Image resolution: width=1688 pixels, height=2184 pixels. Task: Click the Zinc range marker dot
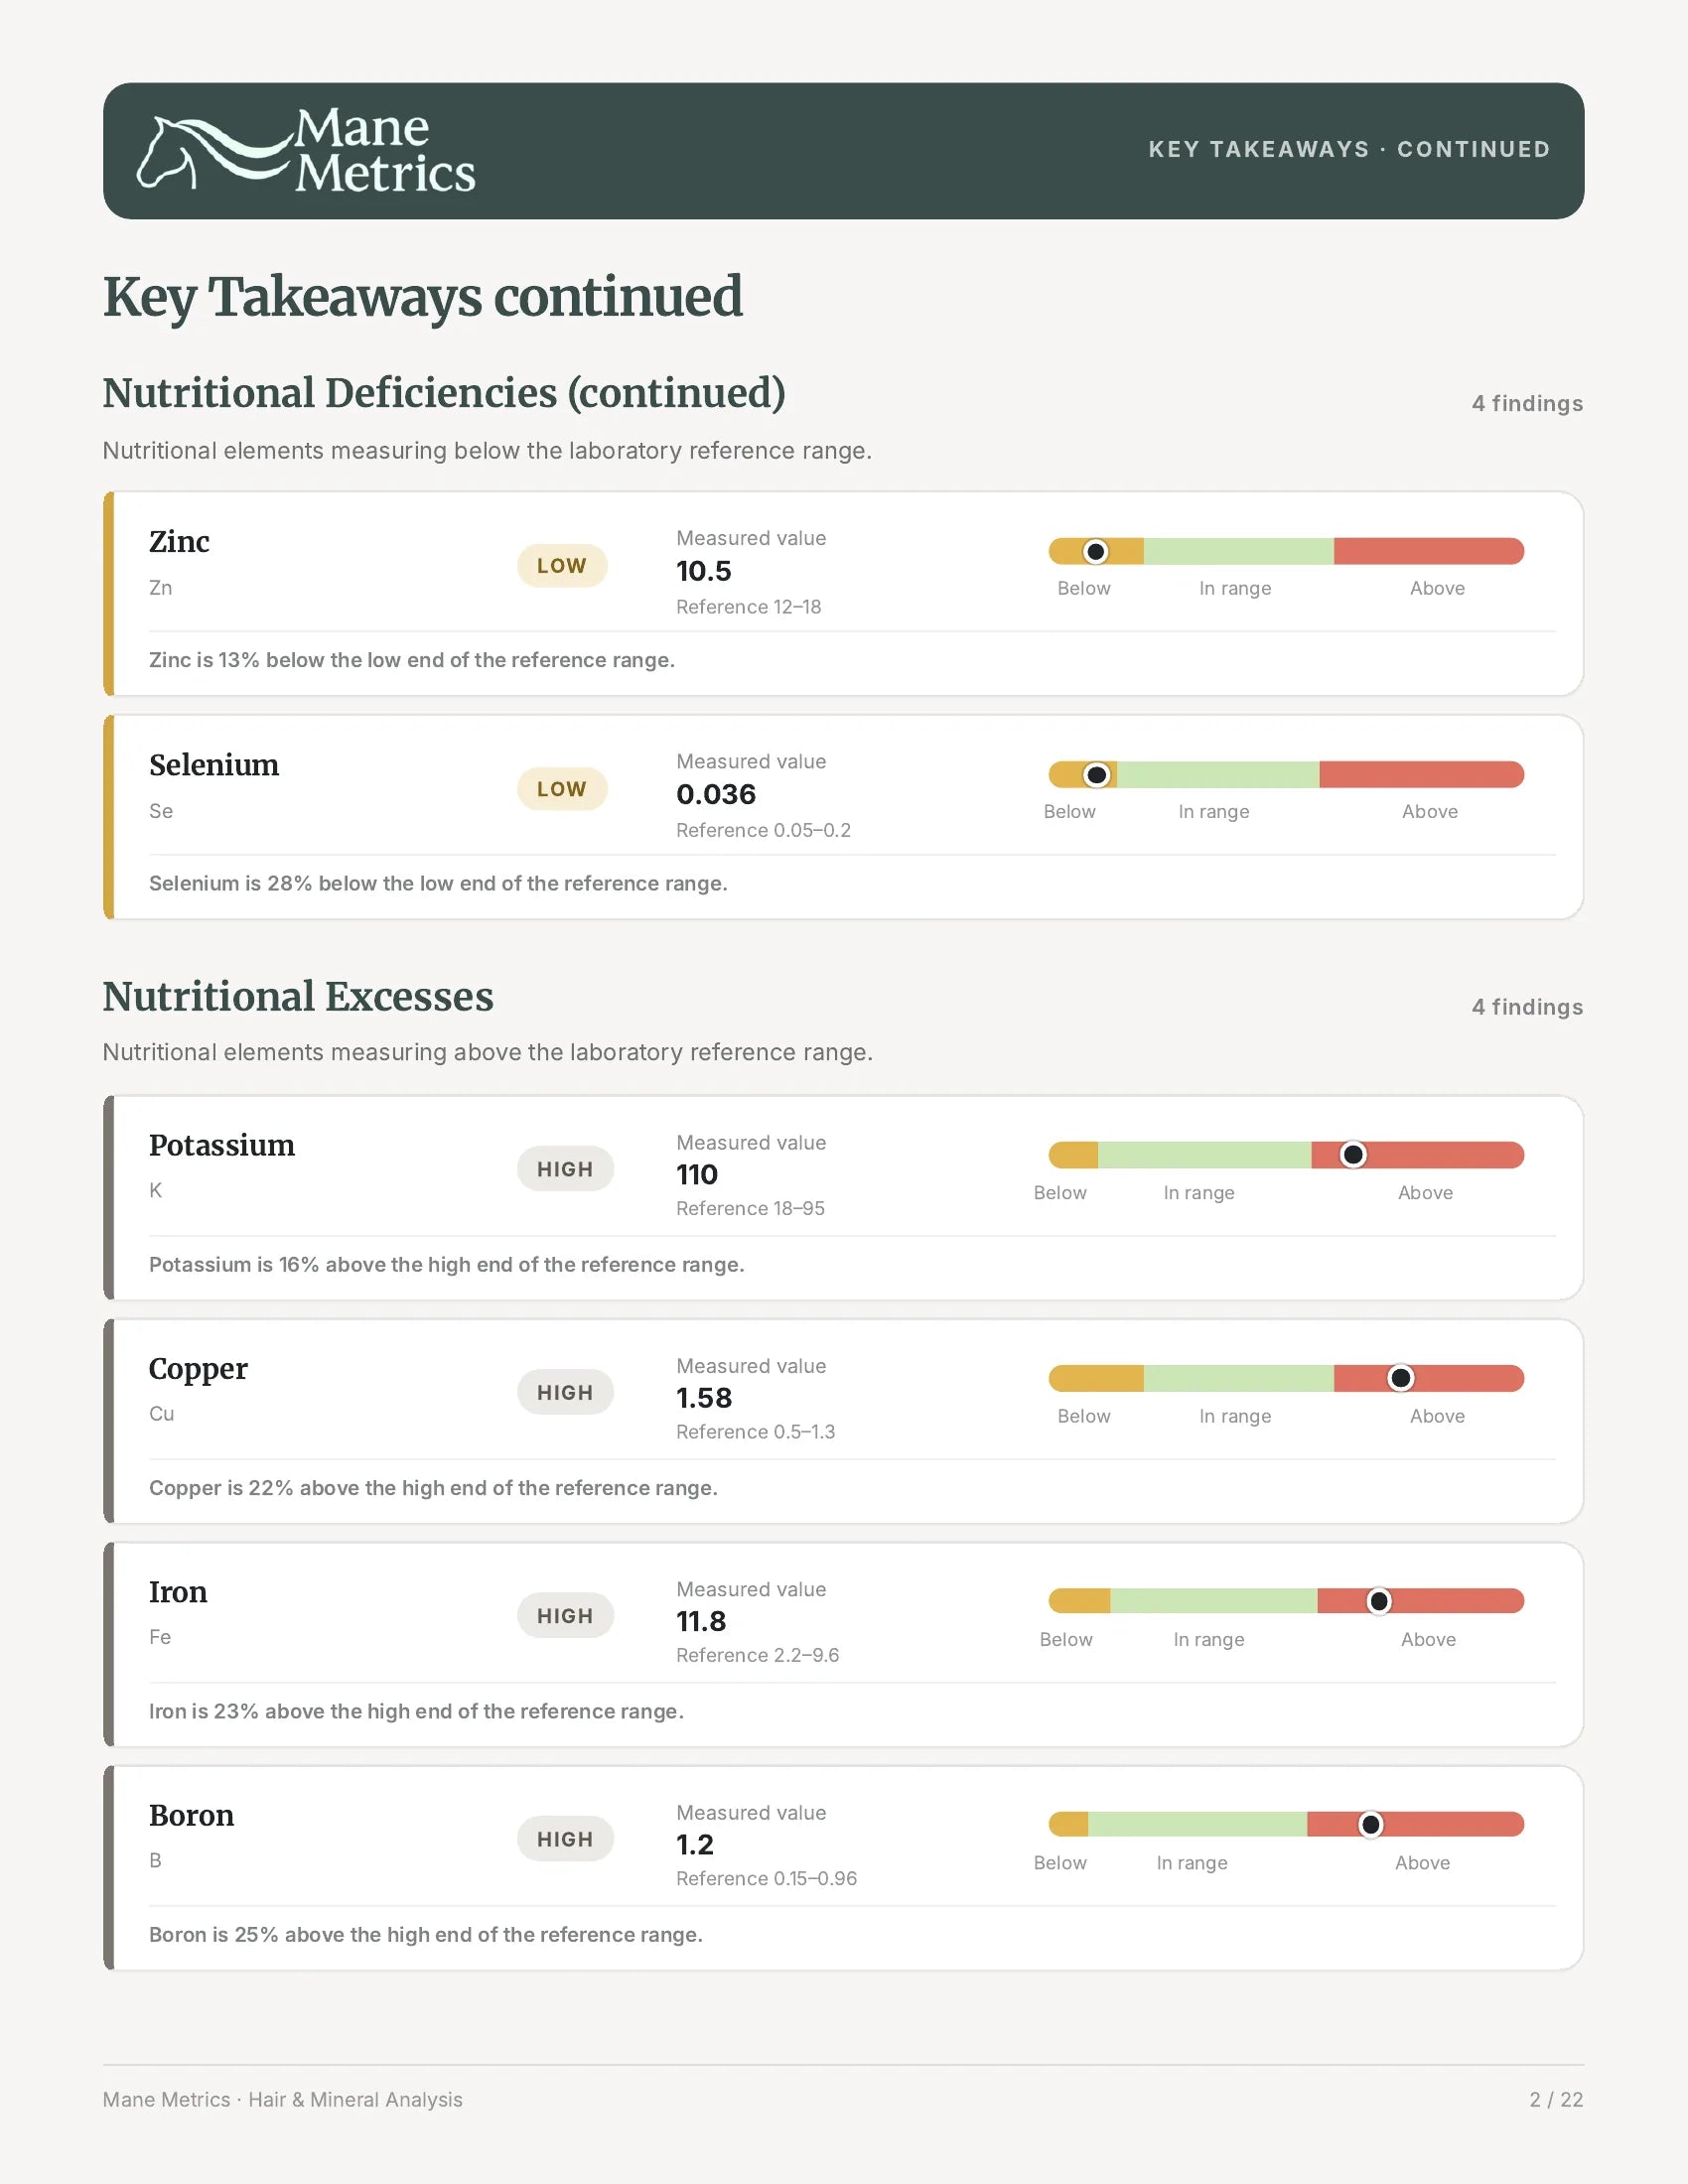point(1096,551)
